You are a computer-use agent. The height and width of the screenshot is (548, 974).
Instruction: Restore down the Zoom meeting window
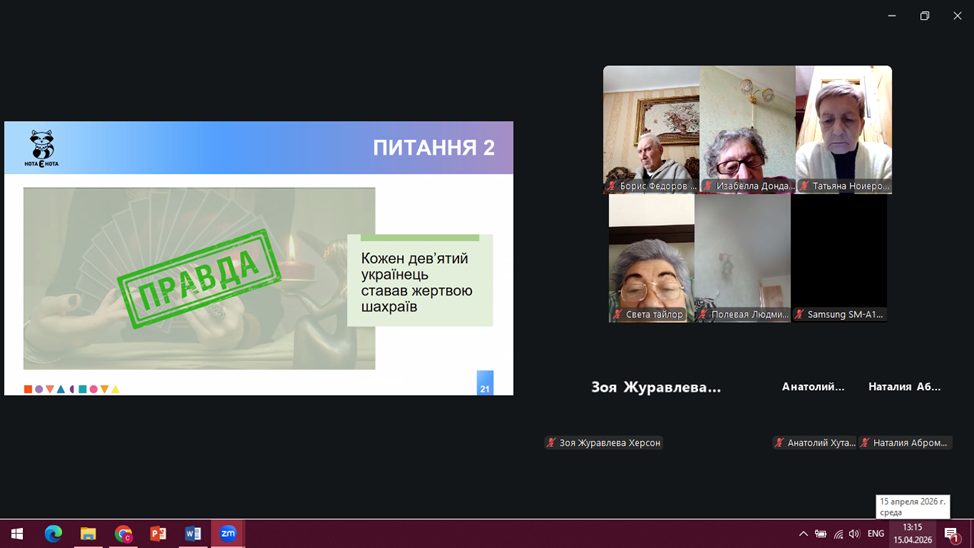[x=925, y=16]
